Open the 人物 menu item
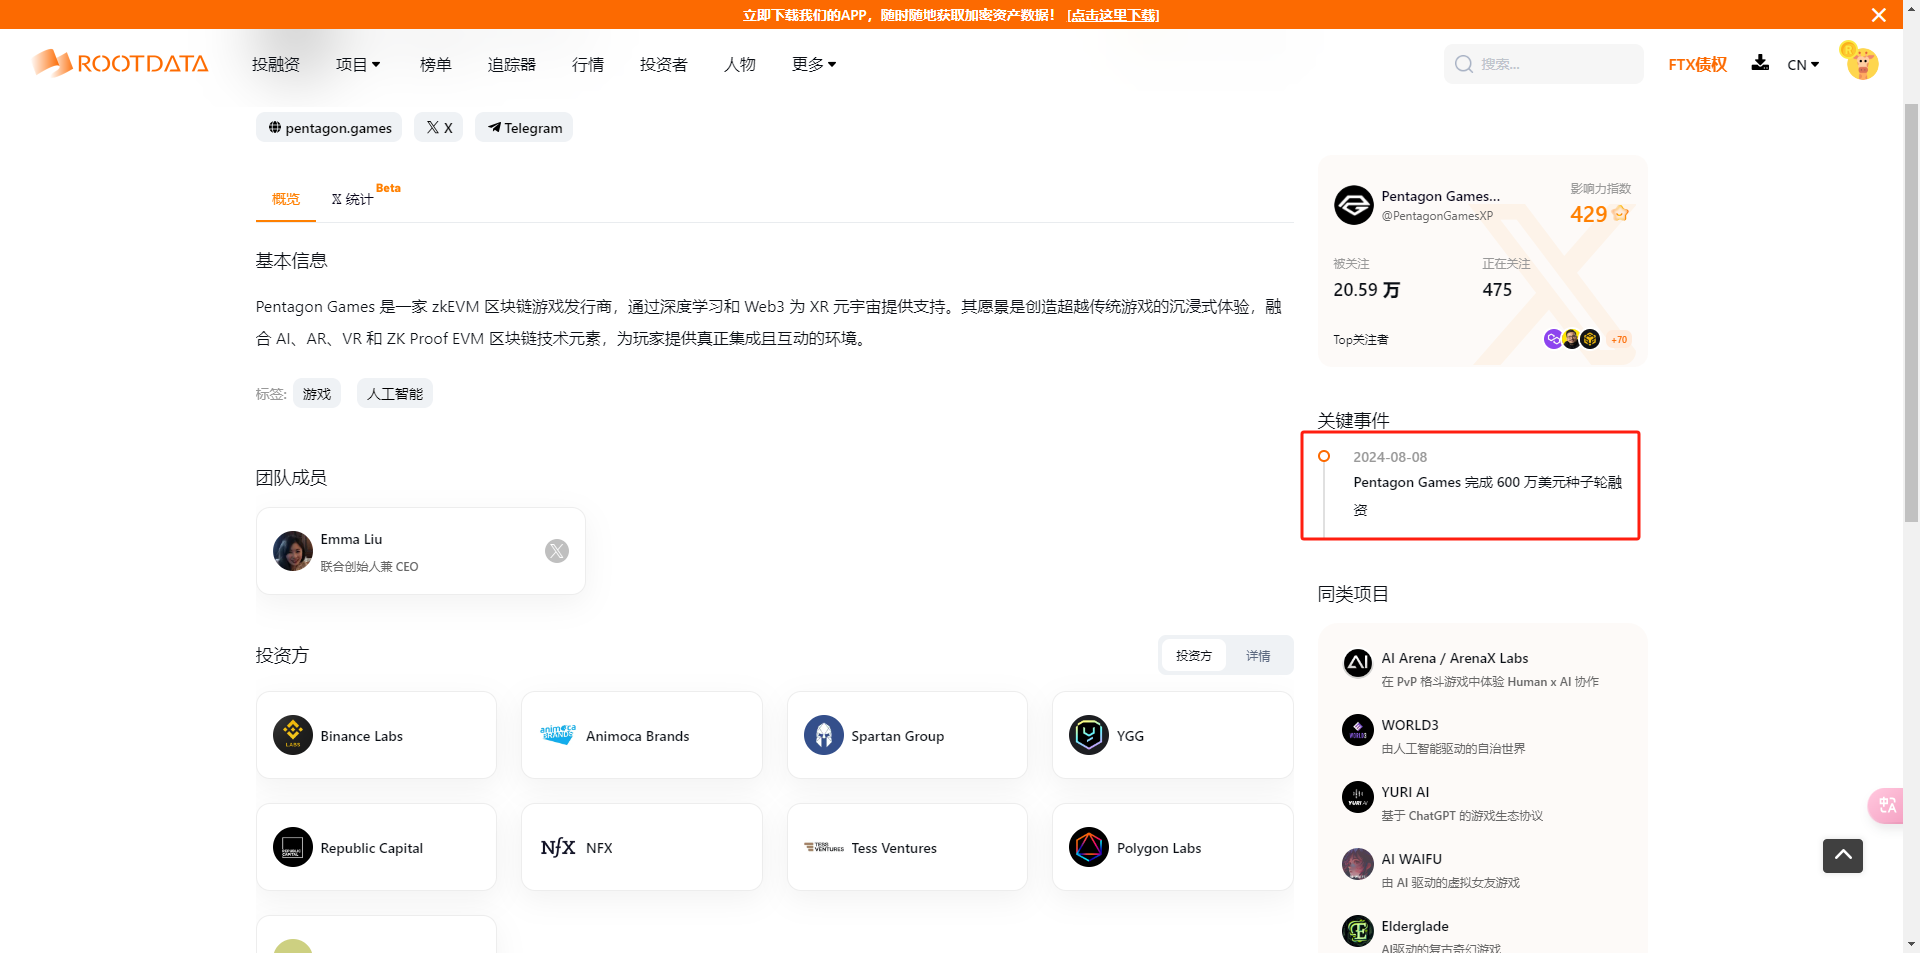This screenshot has width=1920, height=953. tap(739, 64)
